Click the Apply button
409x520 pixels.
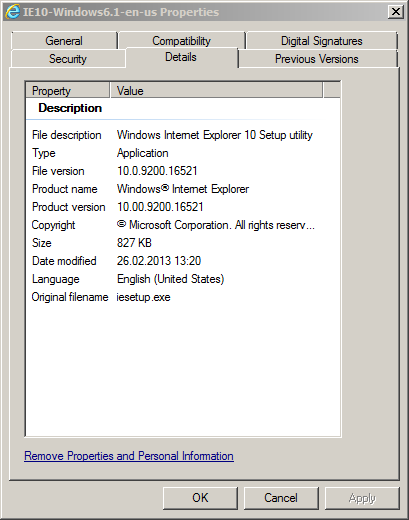point(362,498)
